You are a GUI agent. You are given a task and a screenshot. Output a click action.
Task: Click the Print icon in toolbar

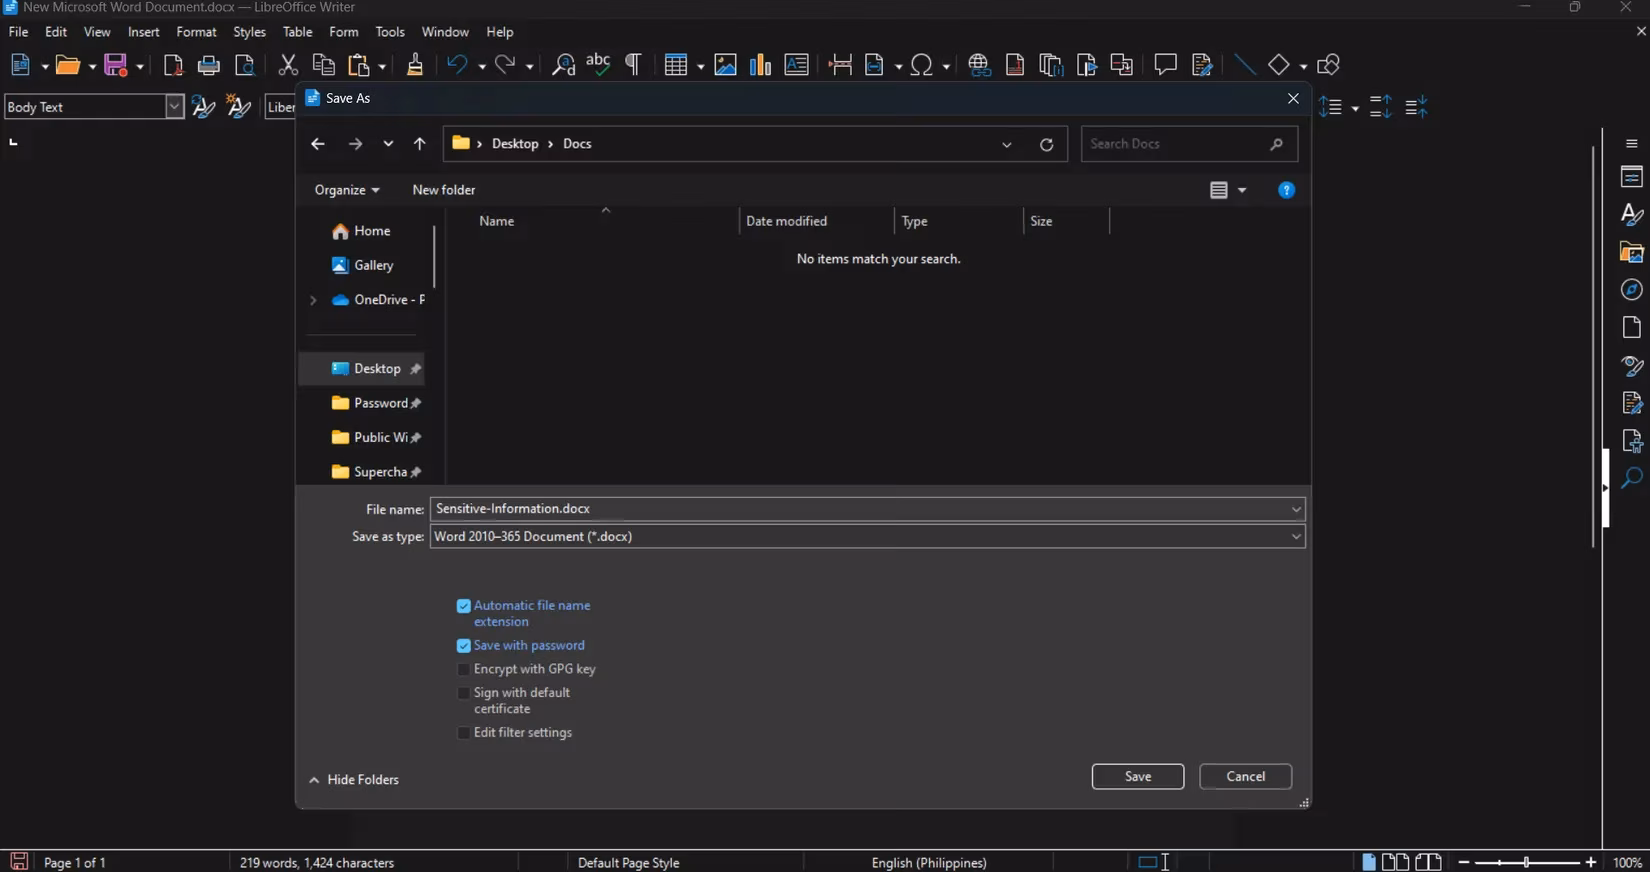point(209,65)
